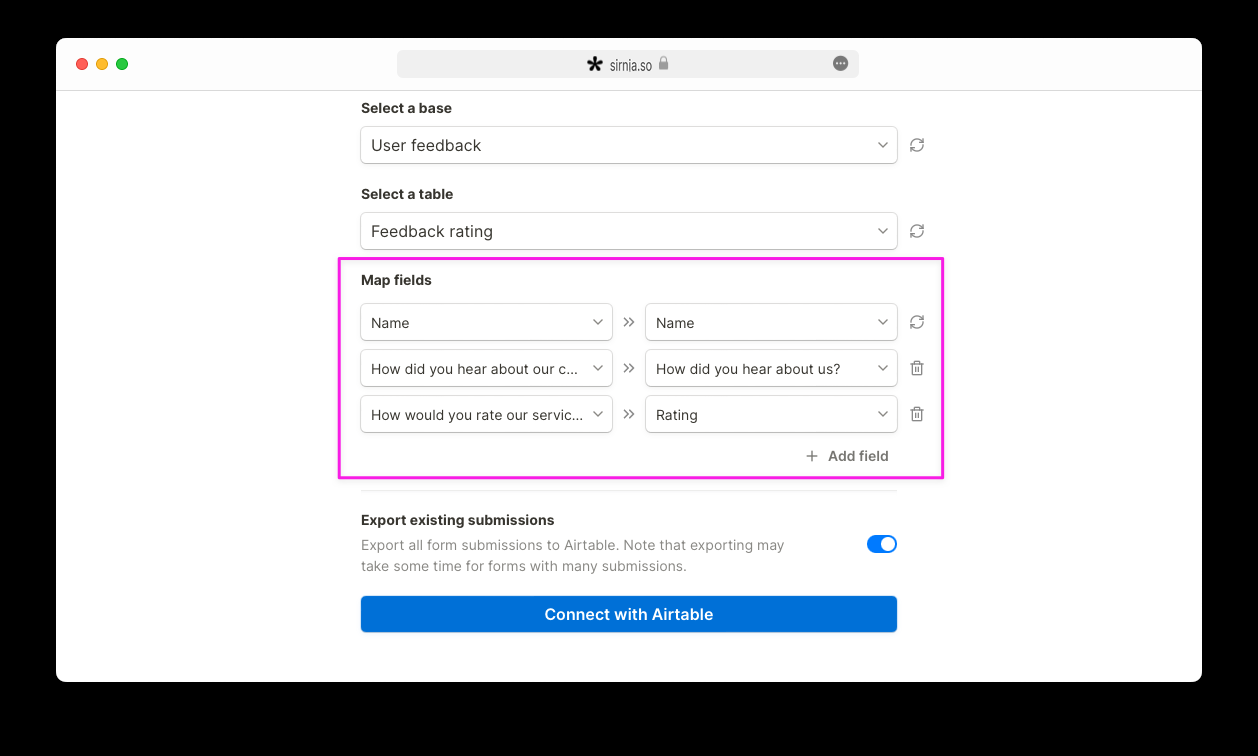This screenshot has width=1258, height=756.
Task: Refresh fields icon beside the Name mapping row
Action: point(917,322)
